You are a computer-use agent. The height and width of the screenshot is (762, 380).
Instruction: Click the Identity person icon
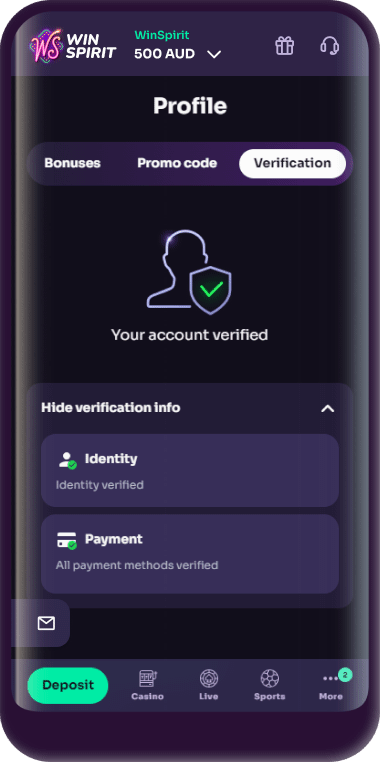67,459
